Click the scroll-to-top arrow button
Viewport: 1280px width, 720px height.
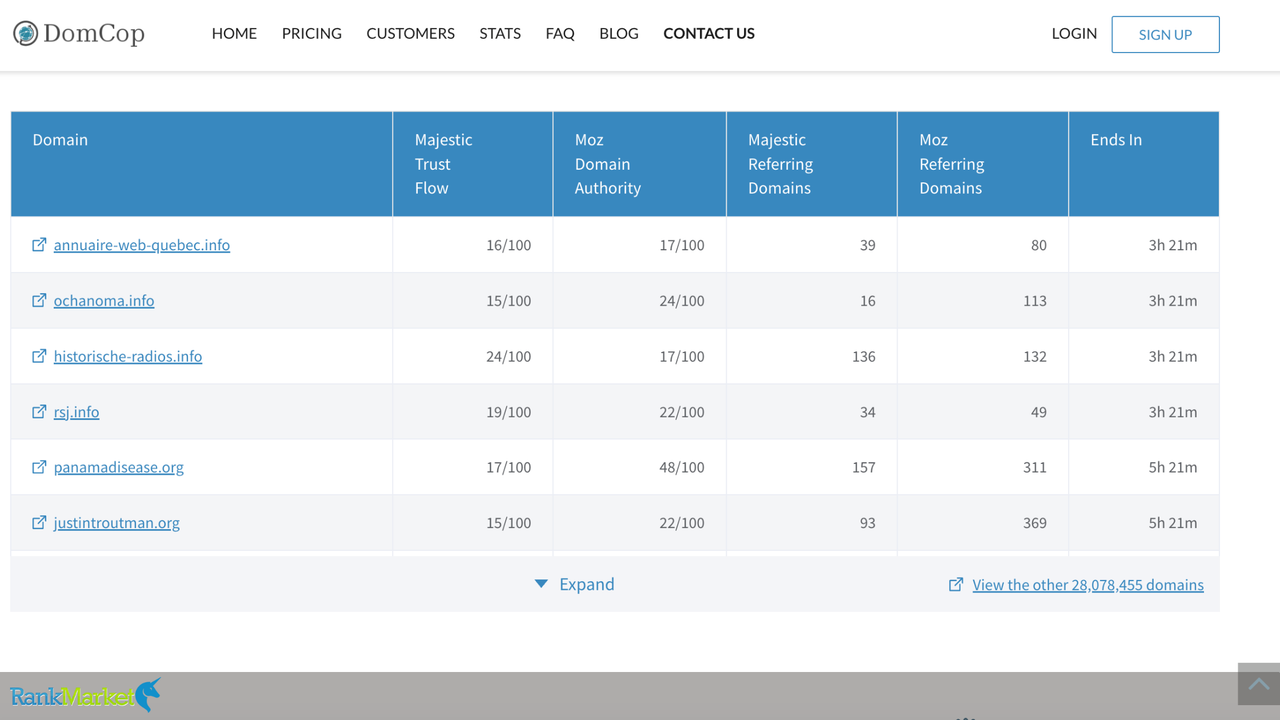point(1259,684)
